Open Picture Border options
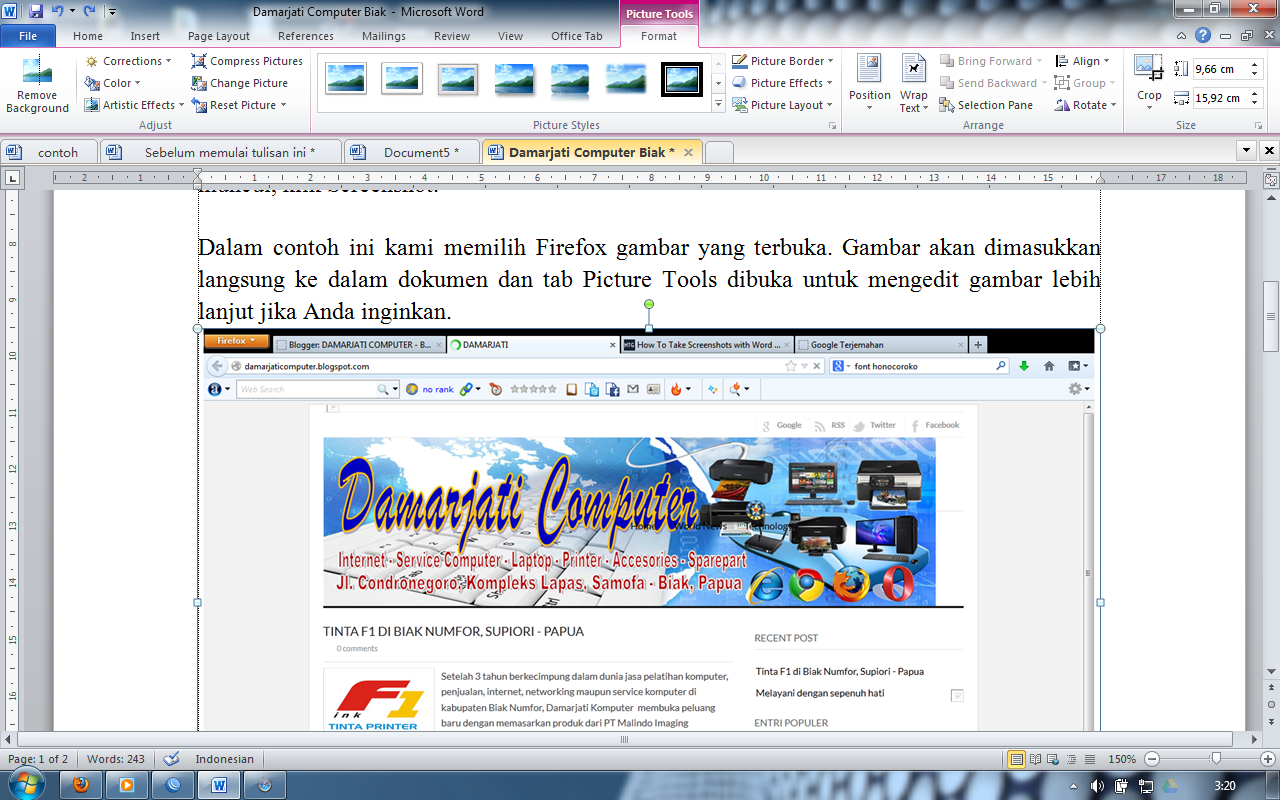1280x800 pixels. tap(783, 61)
